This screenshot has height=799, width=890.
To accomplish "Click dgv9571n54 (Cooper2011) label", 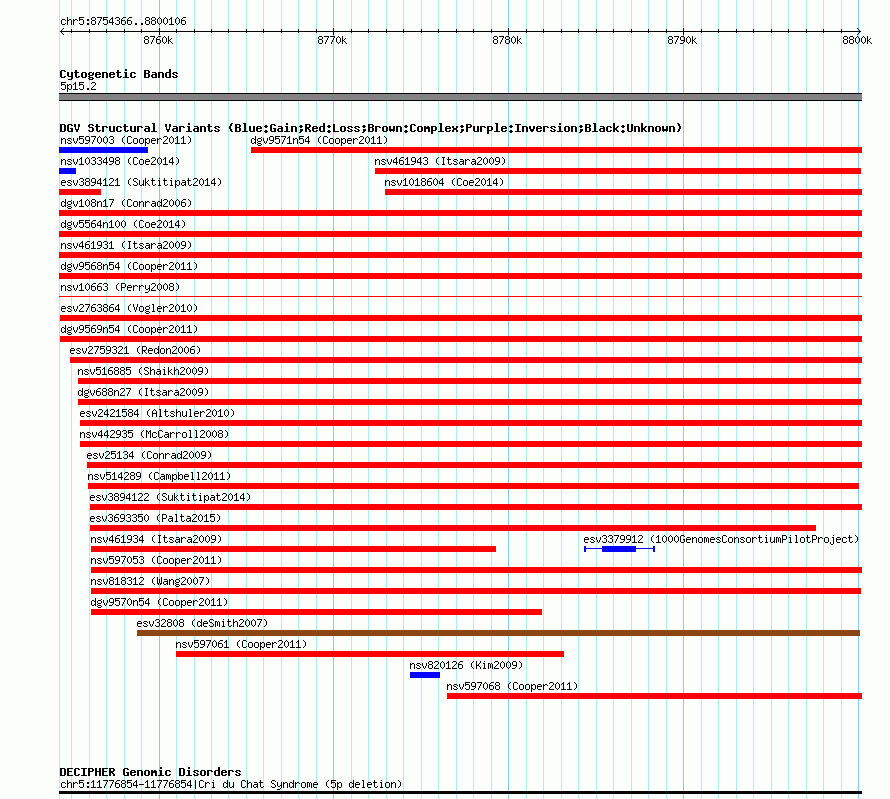I will tap(319, 140).
